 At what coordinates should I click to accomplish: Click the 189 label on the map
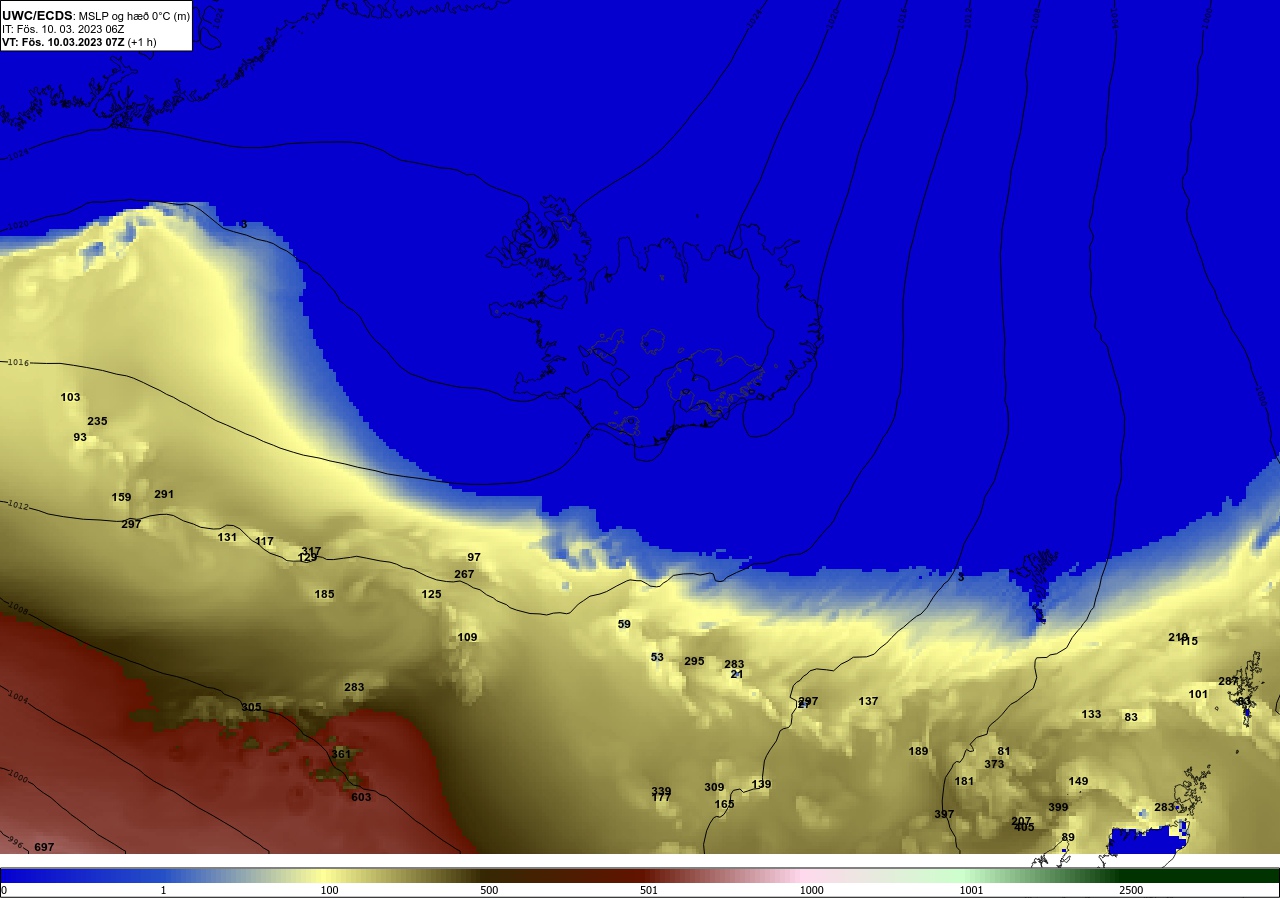(918, 751)
